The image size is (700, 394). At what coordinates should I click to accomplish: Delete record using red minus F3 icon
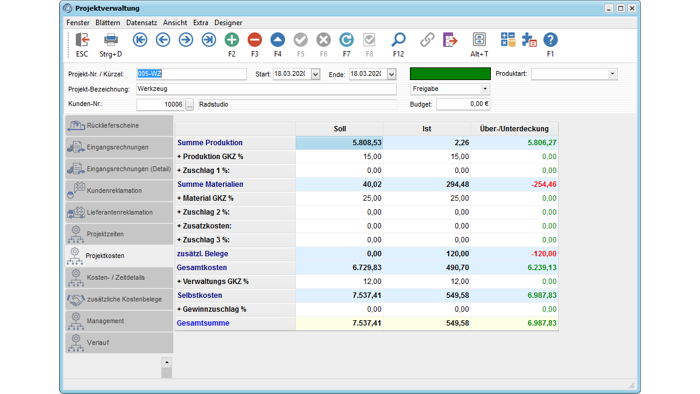[254, 40]
